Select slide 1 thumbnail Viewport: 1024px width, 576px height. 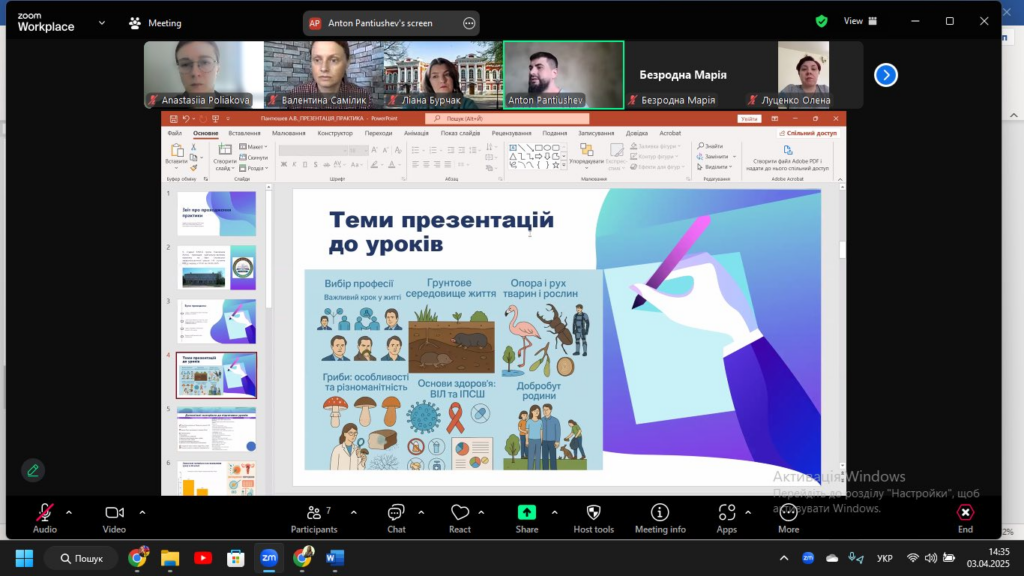coord(217,214)
